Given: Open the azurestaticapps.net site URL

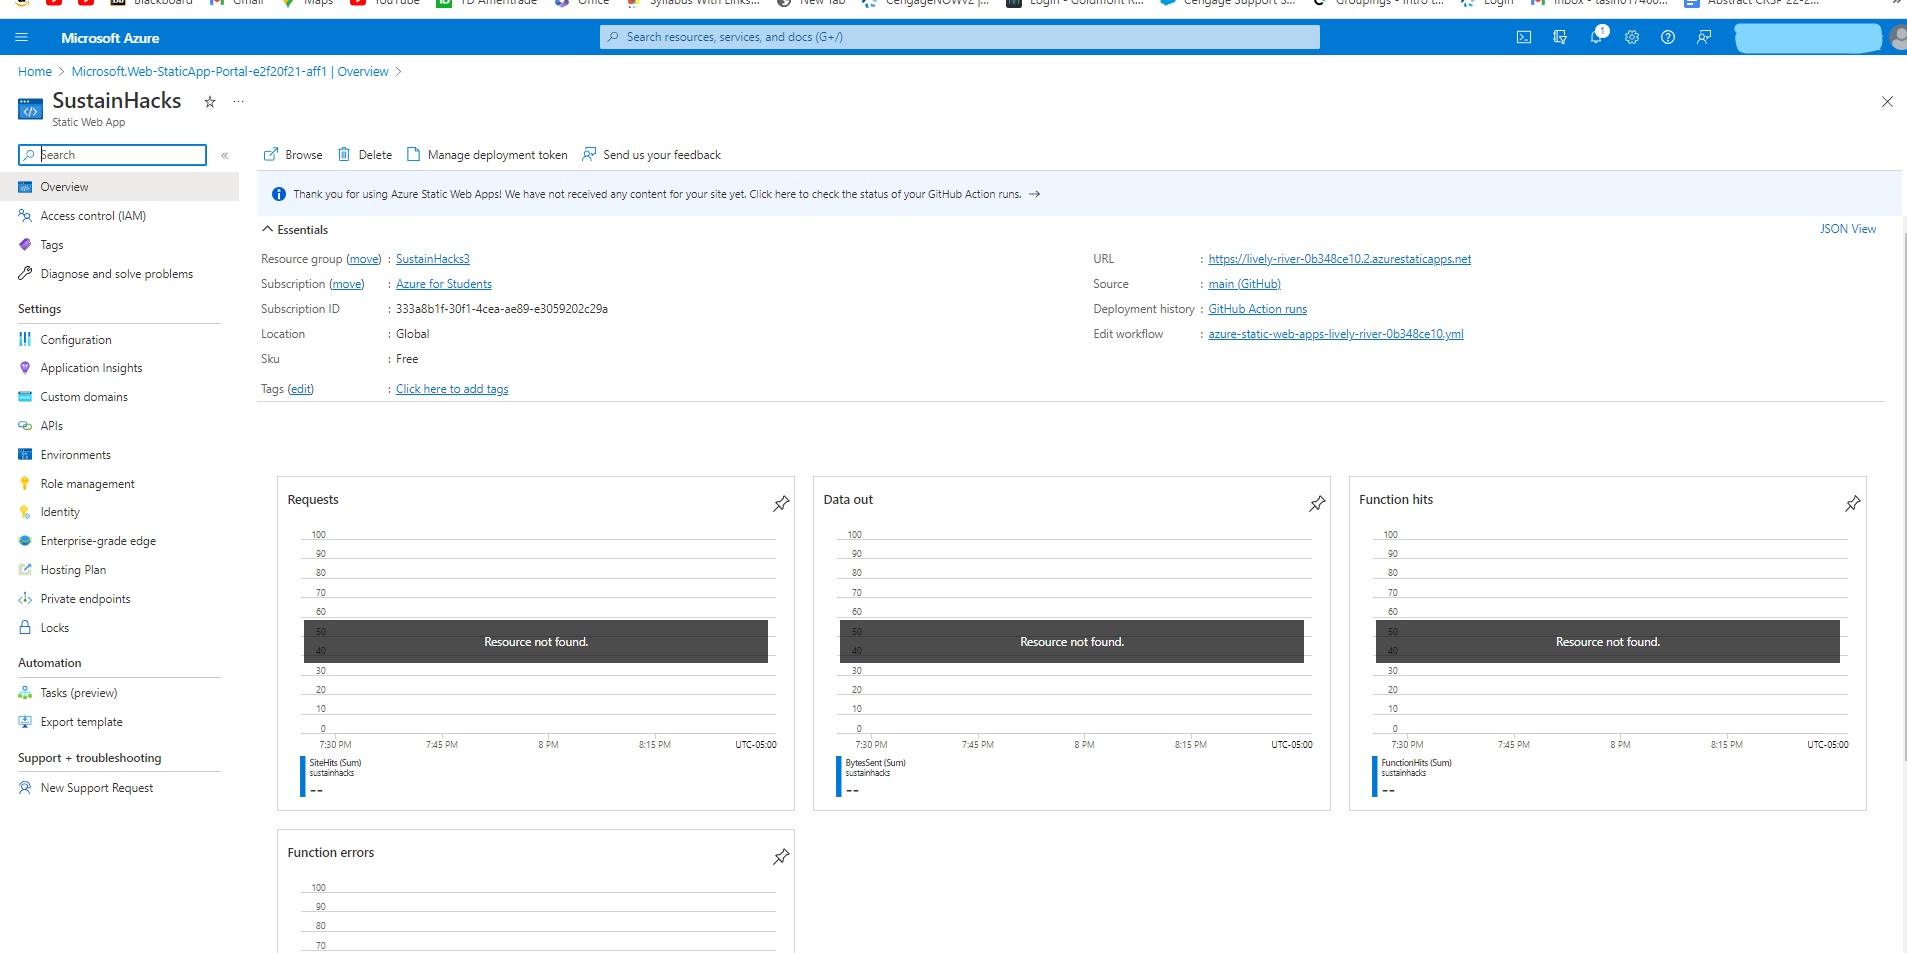Looking at the screenshot, I should tap(1340, 259).
